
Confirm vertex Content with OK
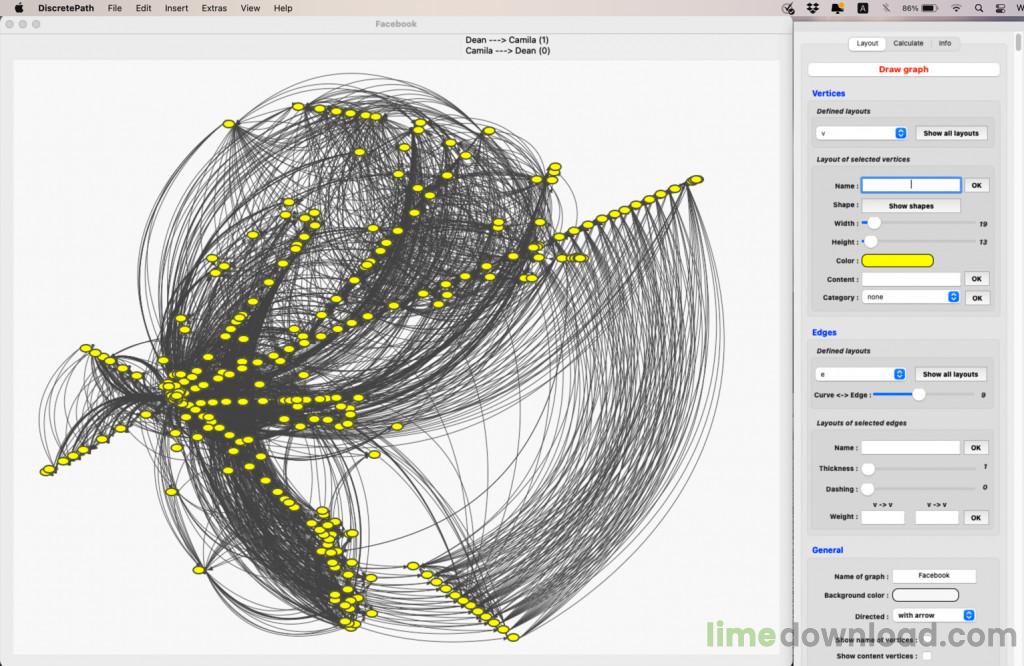[x=976, y=279]
